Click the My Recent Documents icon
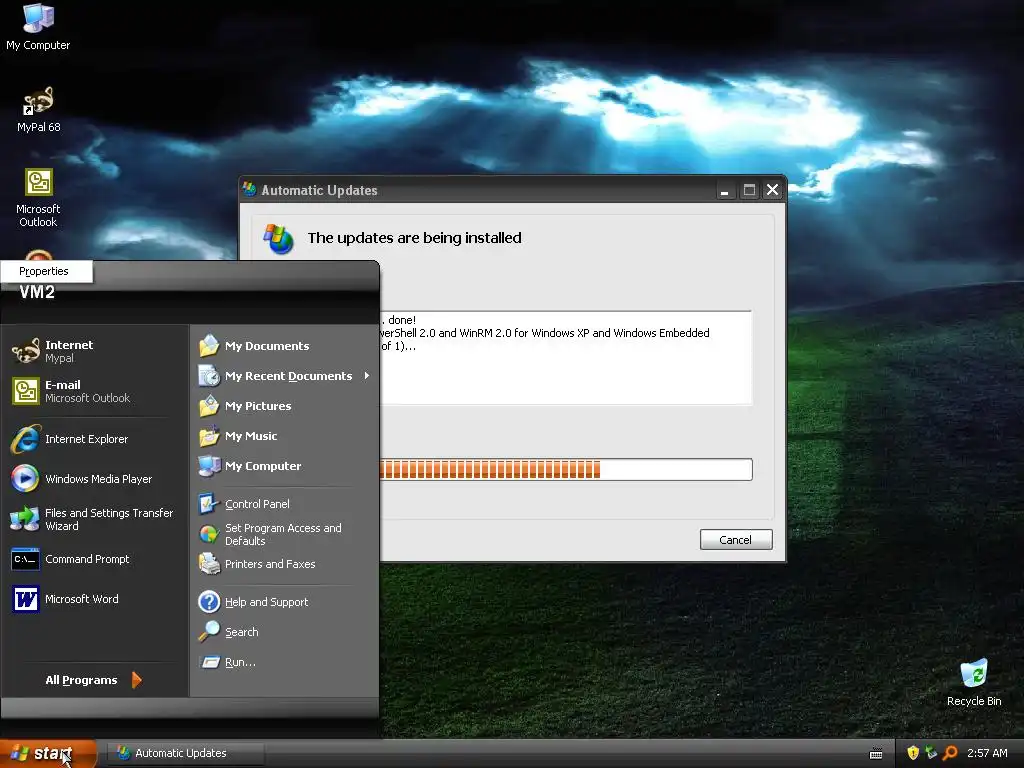The image size is (1024, 768). click(x=210, y=376)
